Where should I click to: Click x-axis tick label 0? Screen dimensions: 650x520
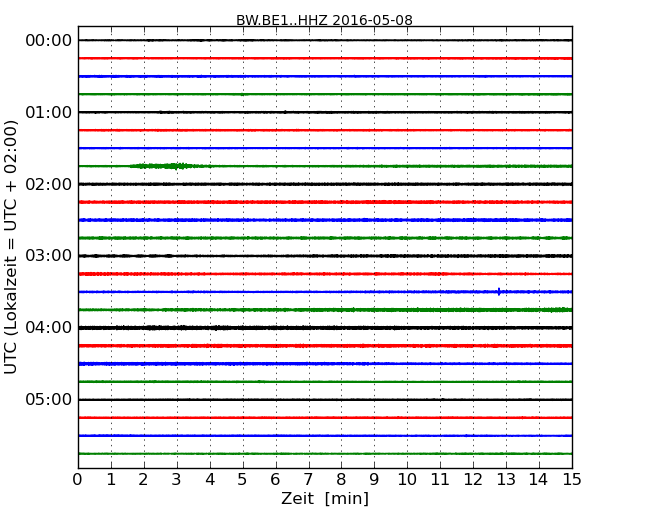click(x=78, y=480)
